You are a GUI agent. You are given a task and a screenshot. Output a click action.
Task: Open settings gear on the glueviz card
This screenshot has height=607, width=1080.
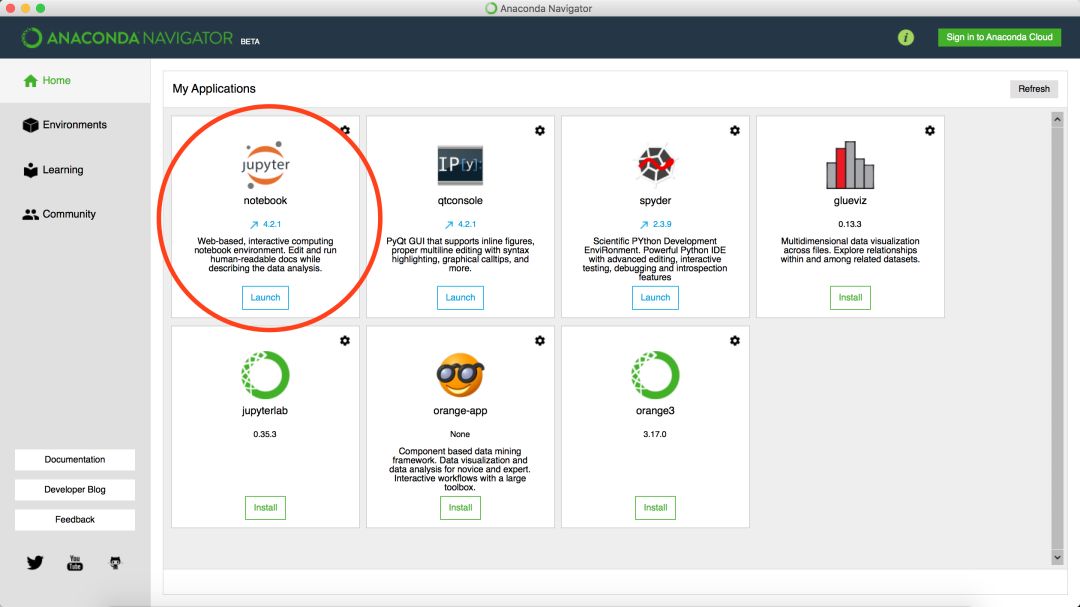(930, 130)
